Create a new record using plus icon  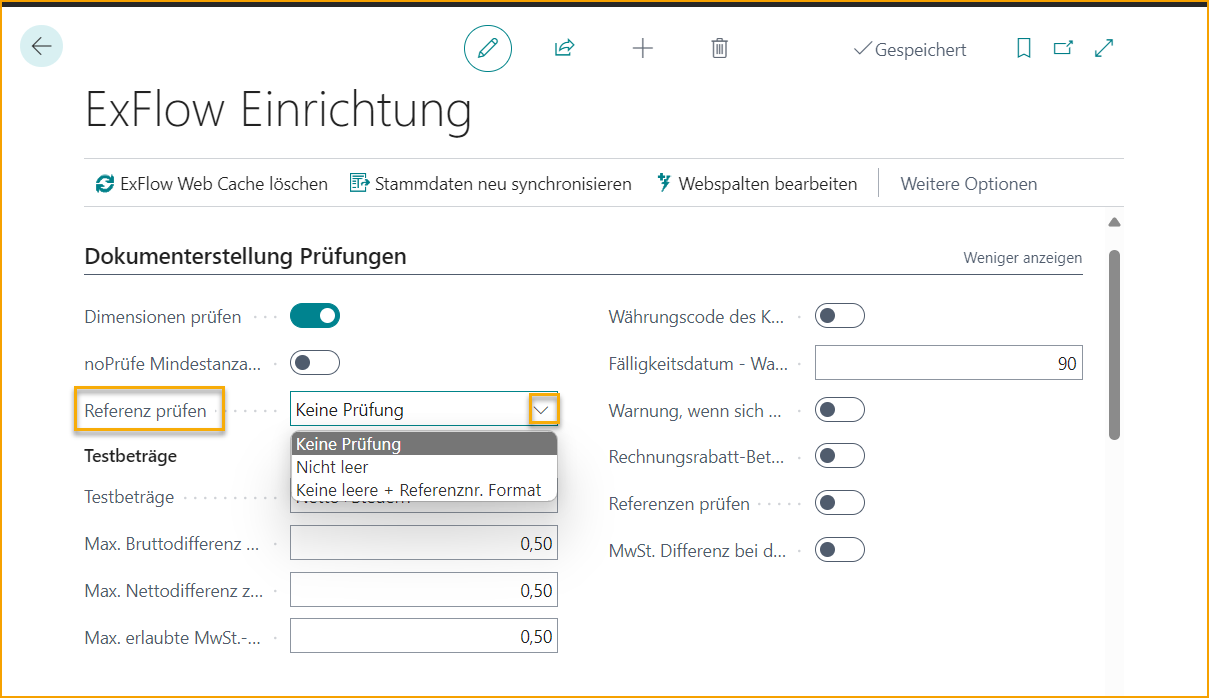coord(642,47)
